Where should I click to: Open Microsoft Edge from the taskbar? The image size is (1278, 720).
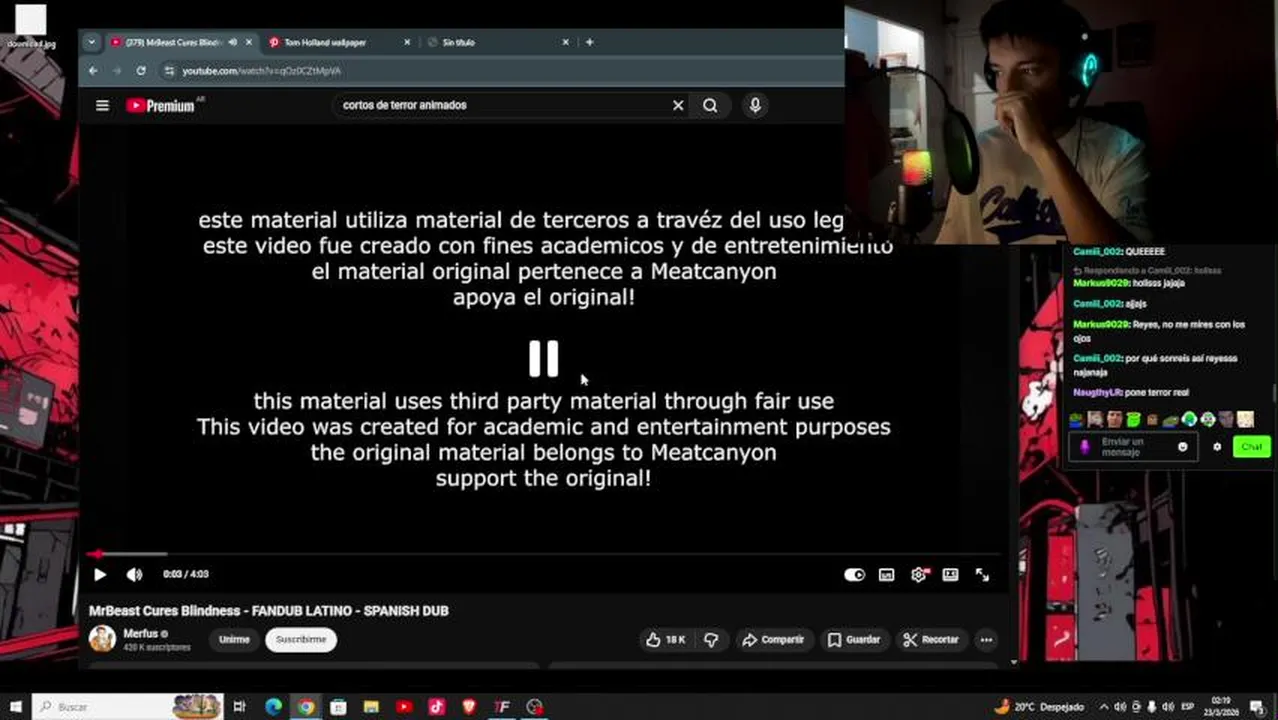[x=273, y=707]
